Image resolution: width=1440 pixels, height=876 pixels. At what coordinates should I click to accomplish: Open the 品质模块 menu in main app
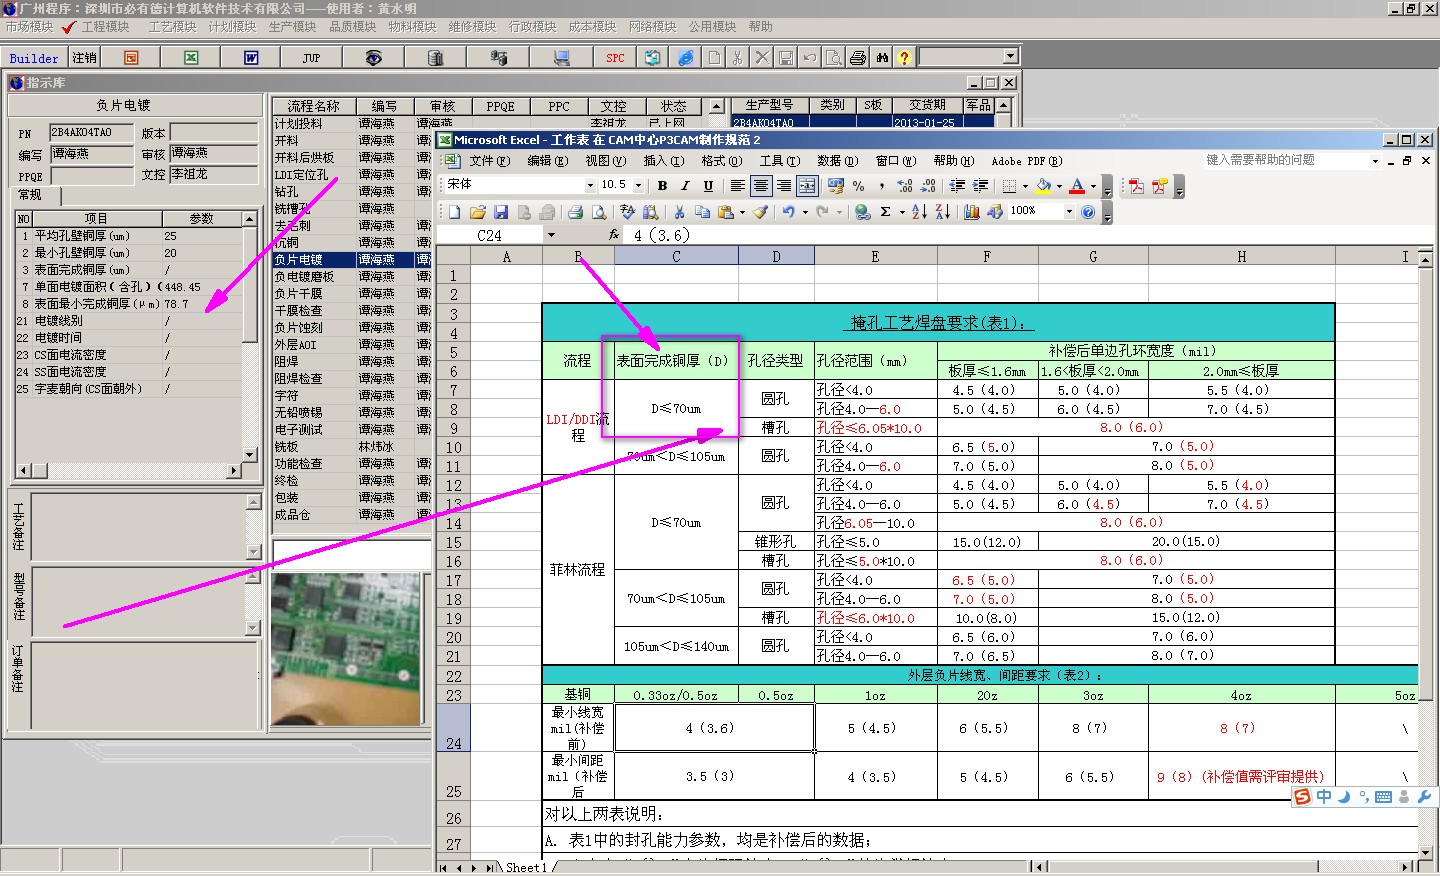point(352,27)
